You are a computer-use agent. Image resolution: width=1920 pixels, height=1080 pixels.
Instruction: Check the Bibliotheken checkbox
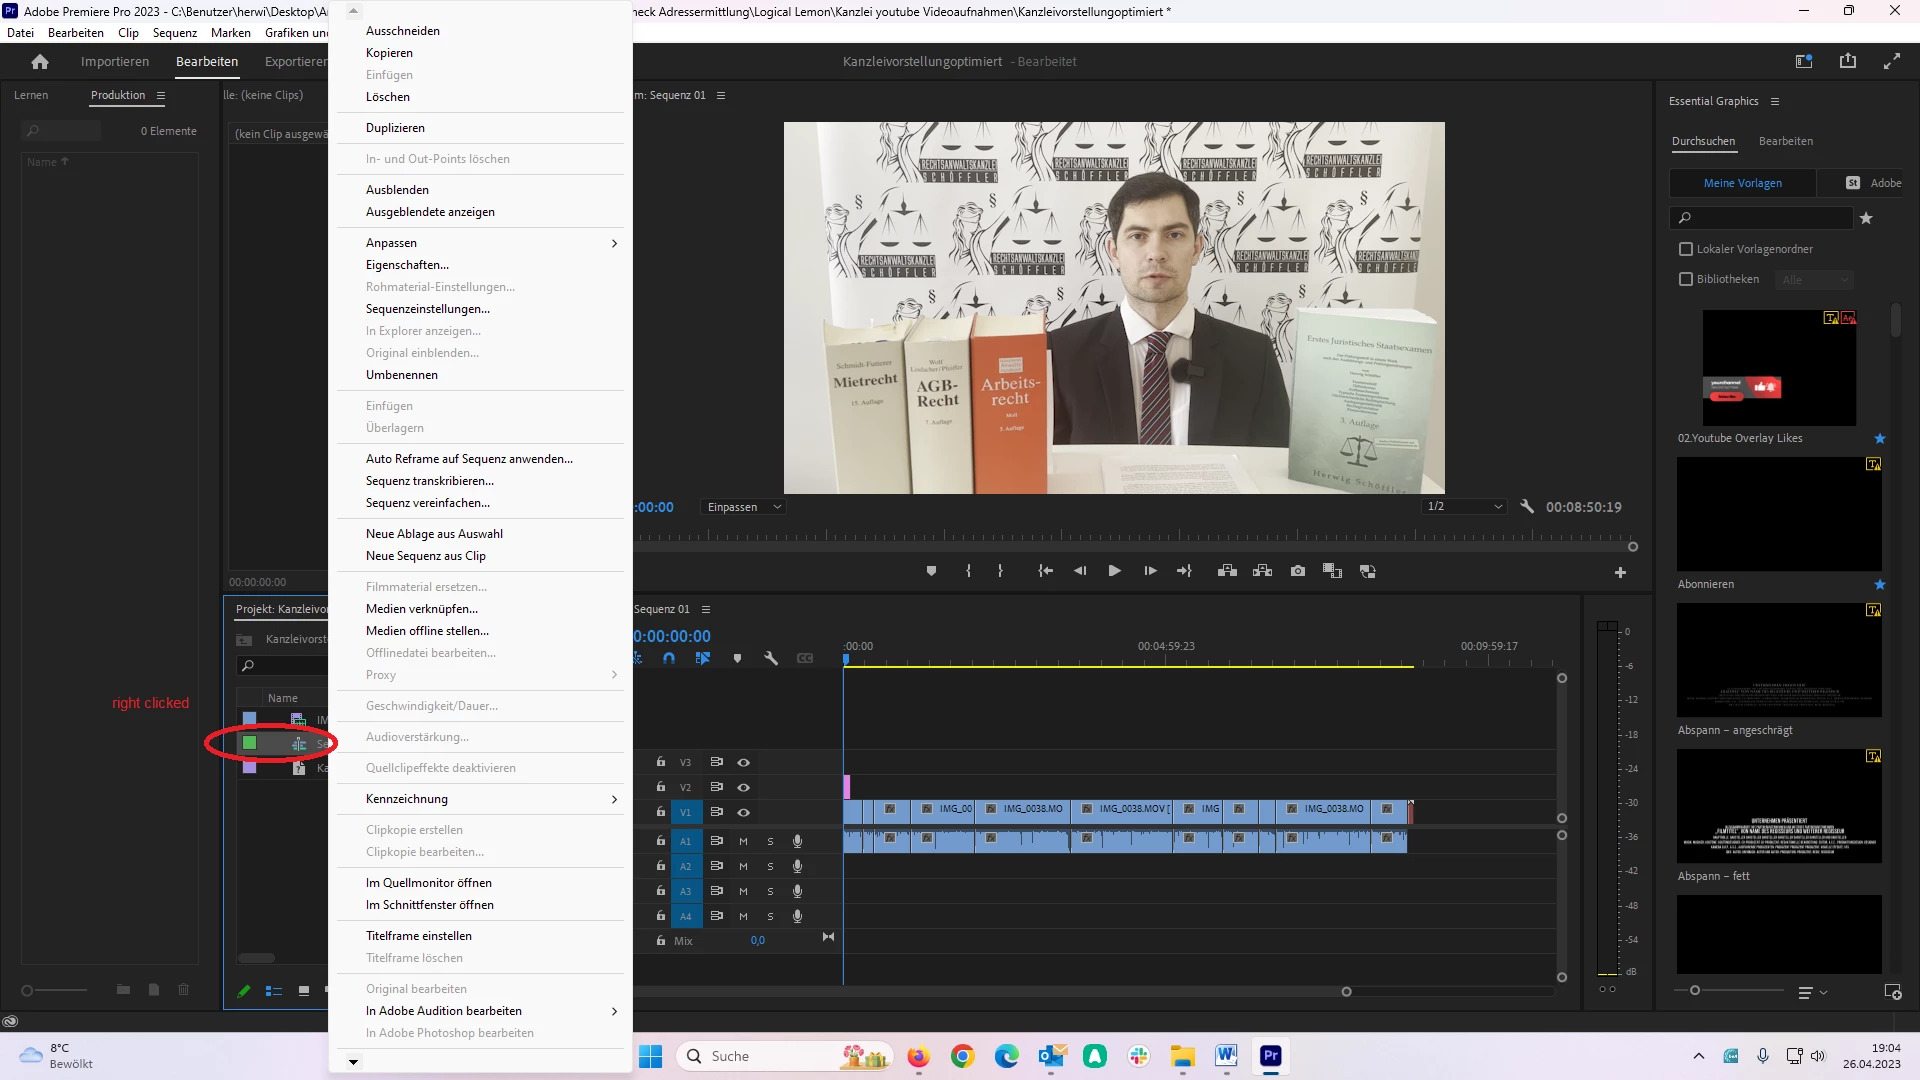coord(1686,279)
